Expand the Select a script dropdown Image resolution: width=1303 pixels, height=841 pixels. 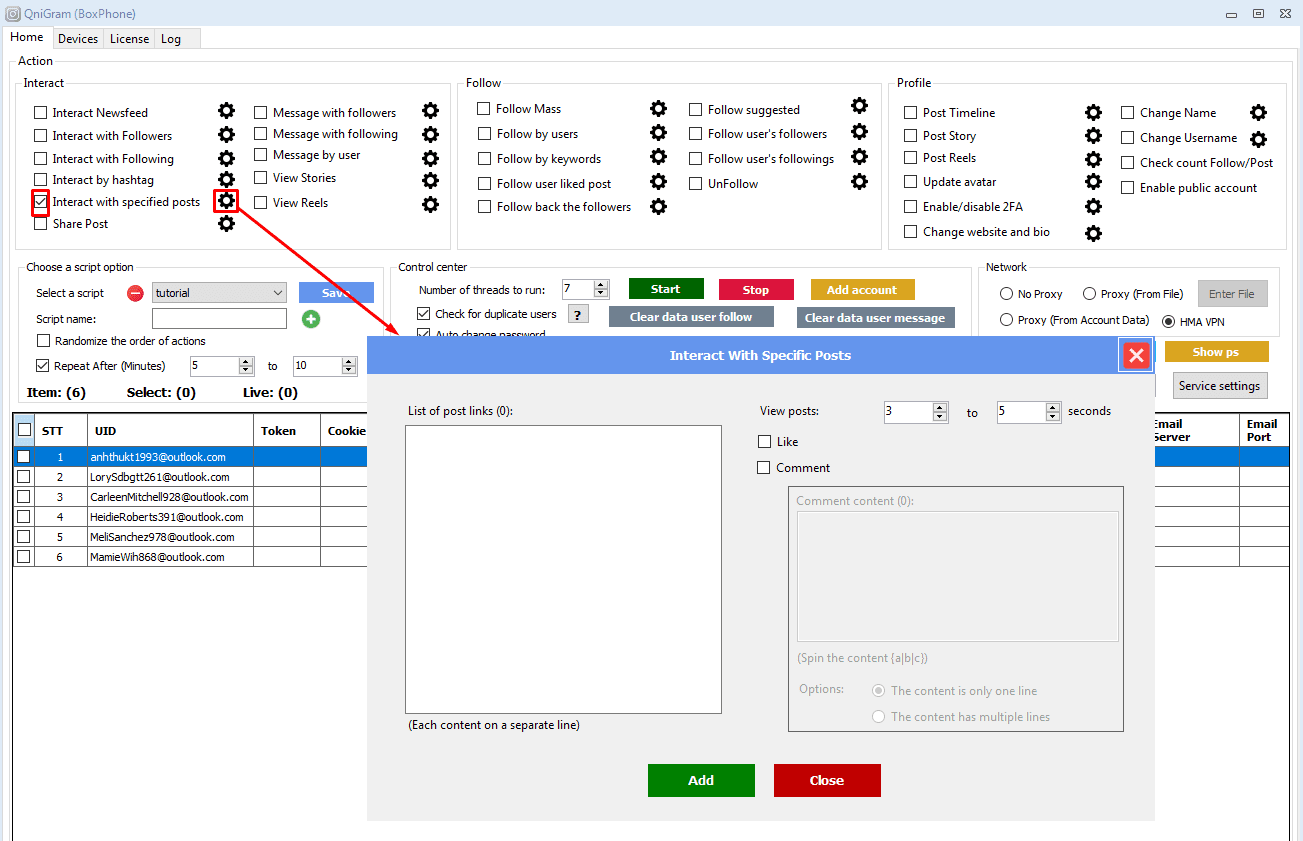click(x=277, y=293)
